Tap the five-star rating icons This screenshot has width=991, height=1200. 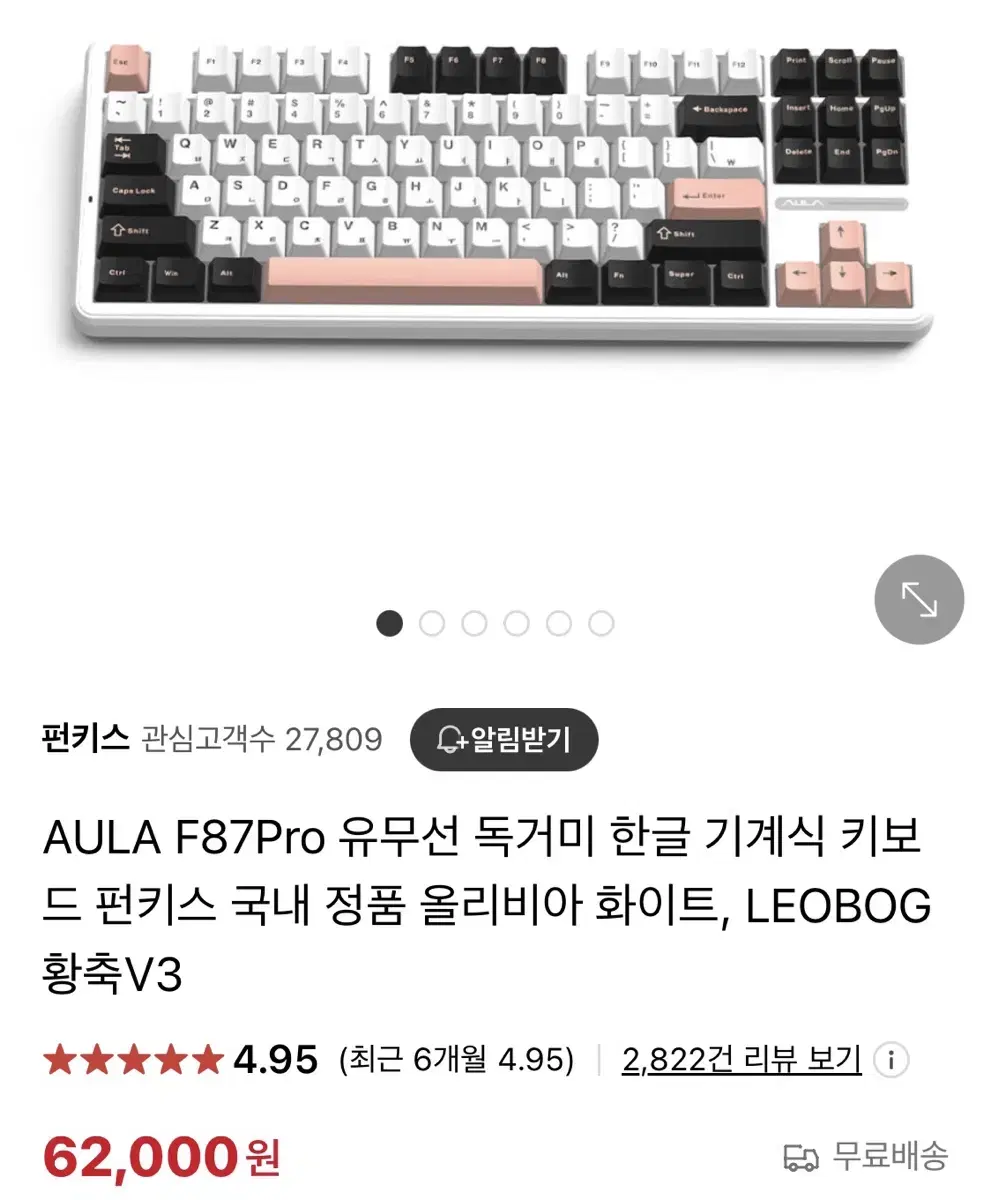(x=132, y=1059)
